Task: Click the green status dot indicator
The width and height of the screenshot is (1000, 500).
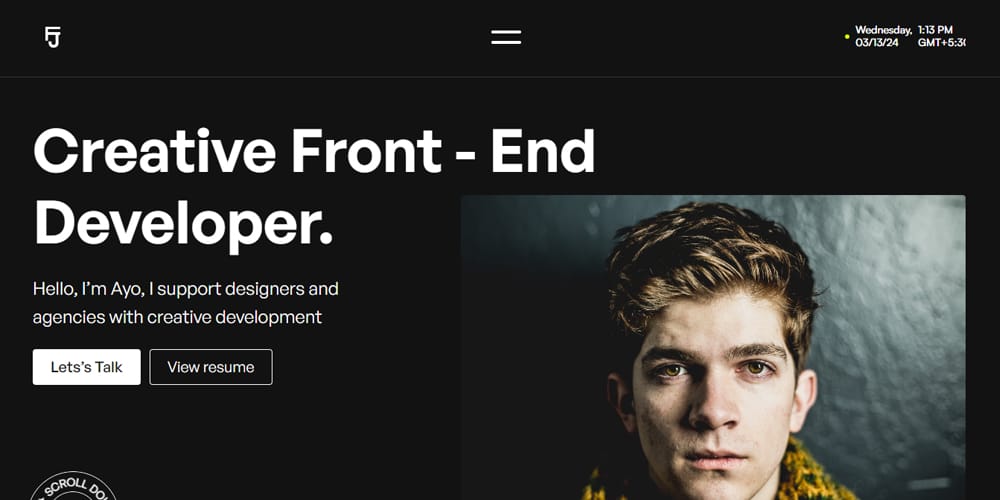Action: pyautogui.click(x=847, y=37)
